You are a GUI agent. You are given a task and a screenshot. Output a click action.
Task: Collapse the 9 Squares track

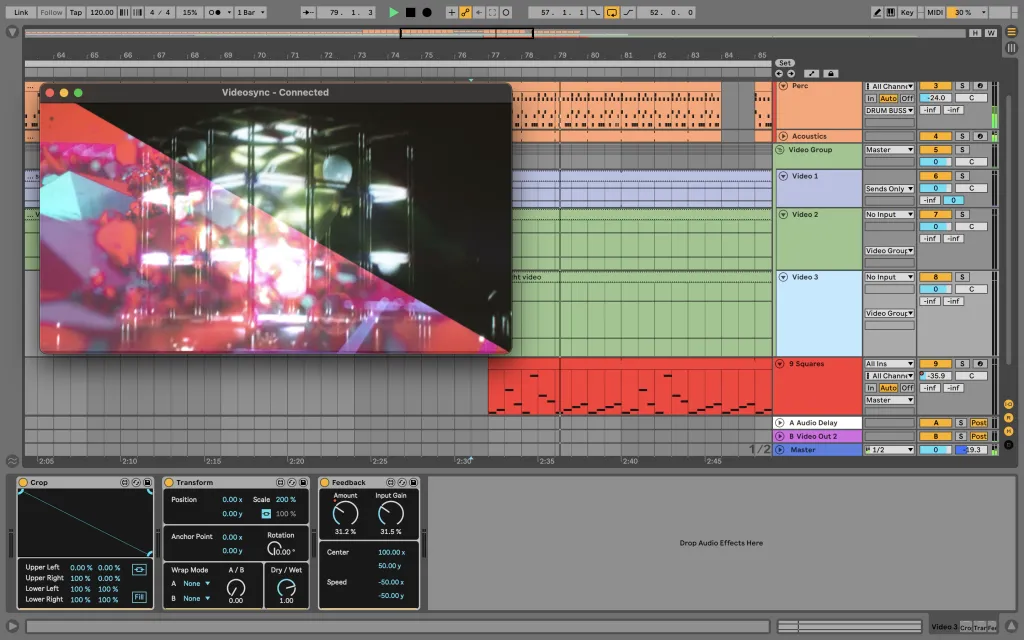782,364
